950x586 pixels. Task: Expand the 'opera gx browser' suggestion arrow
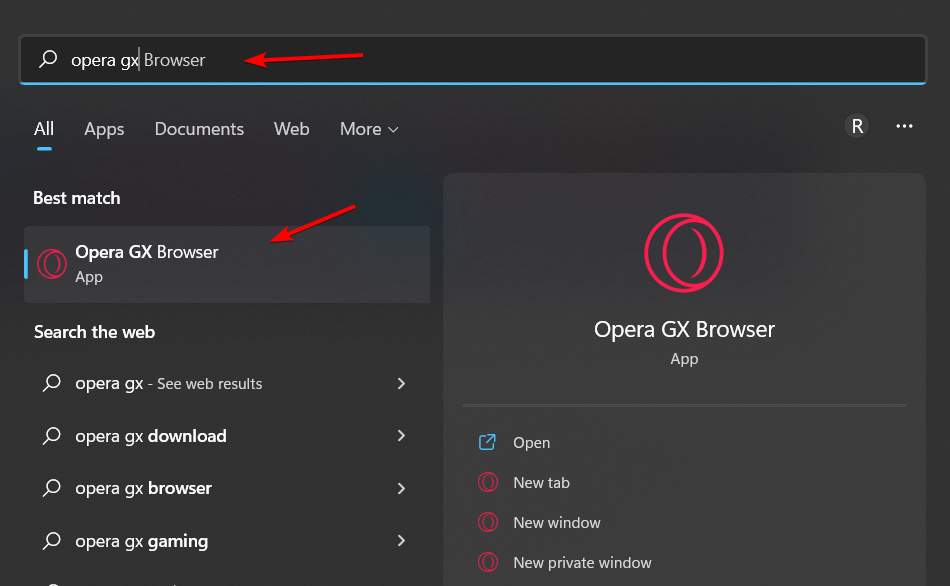pos(401,488)
